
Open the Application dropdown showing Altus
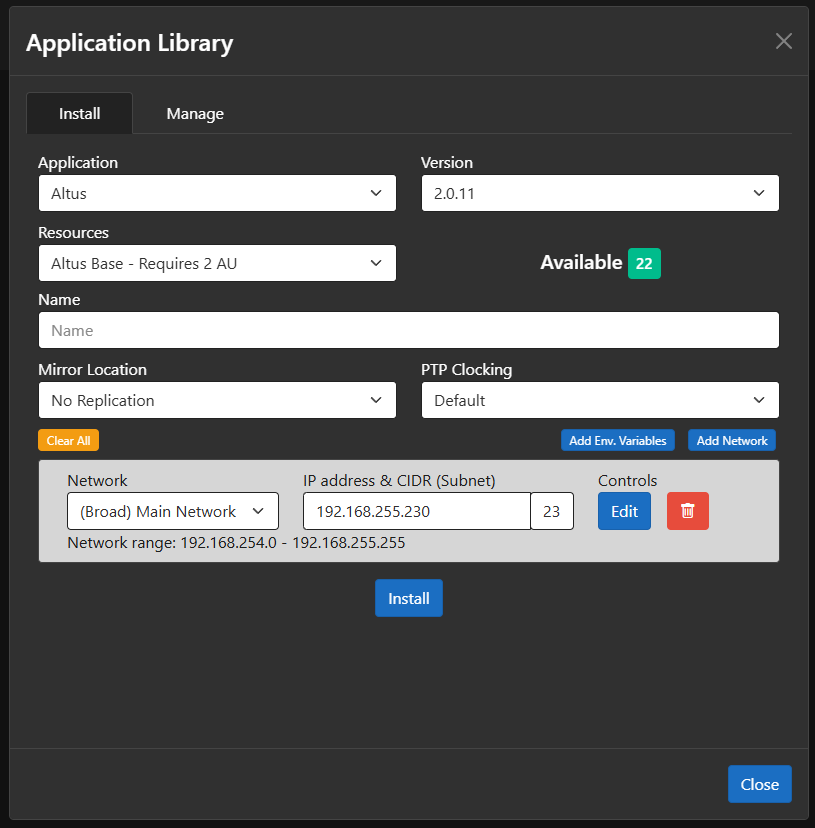(x=217, y=193)
